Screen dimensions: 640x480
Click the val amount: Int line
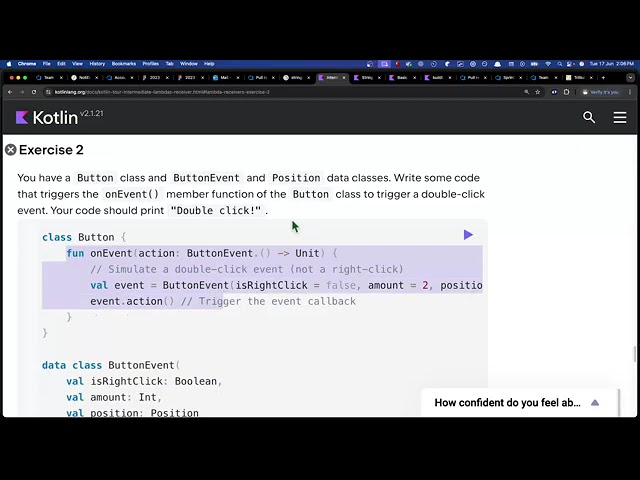pyautogui.click(x=114, y=397)
